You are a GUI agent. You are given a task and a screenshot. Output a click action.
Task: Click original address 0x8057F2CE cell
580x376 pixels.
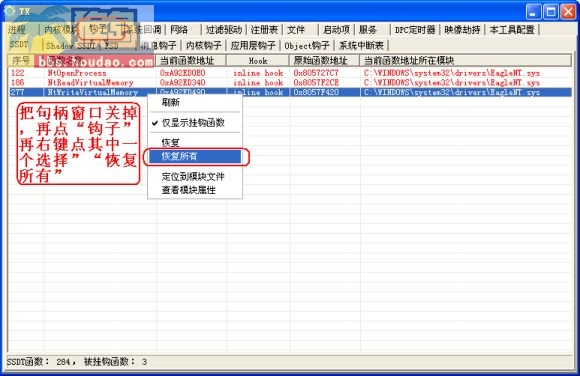316,83
